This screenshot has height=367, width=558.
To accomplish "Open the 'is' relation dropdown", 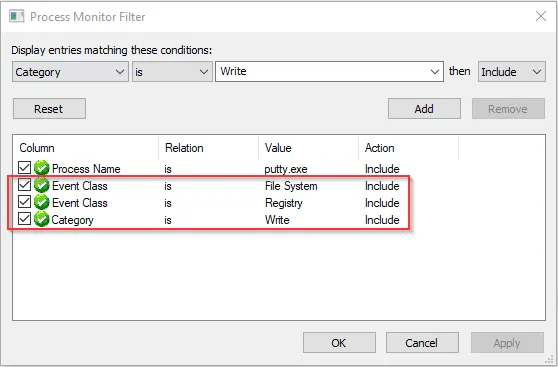I will pyautogui.click(x=172, y=72).
